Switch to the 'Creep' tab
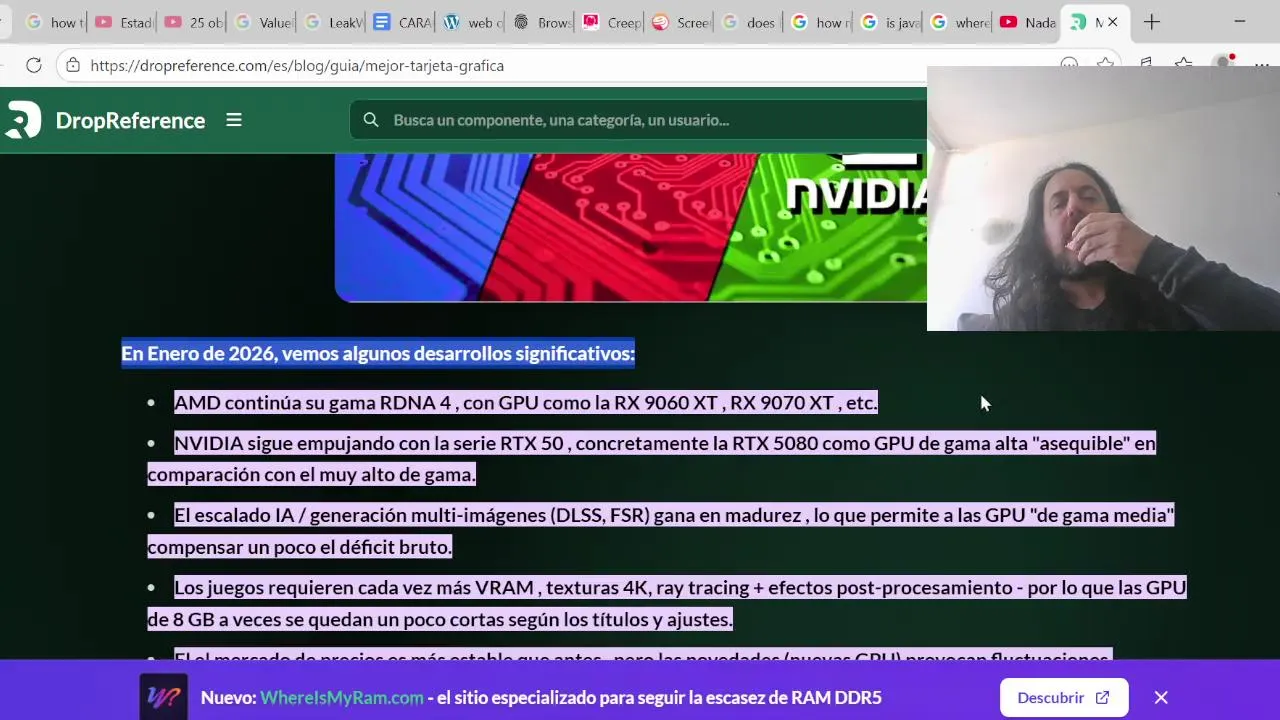Viewport: 1280px width, 720px height. pyautogui.click(x=611, y=22)
